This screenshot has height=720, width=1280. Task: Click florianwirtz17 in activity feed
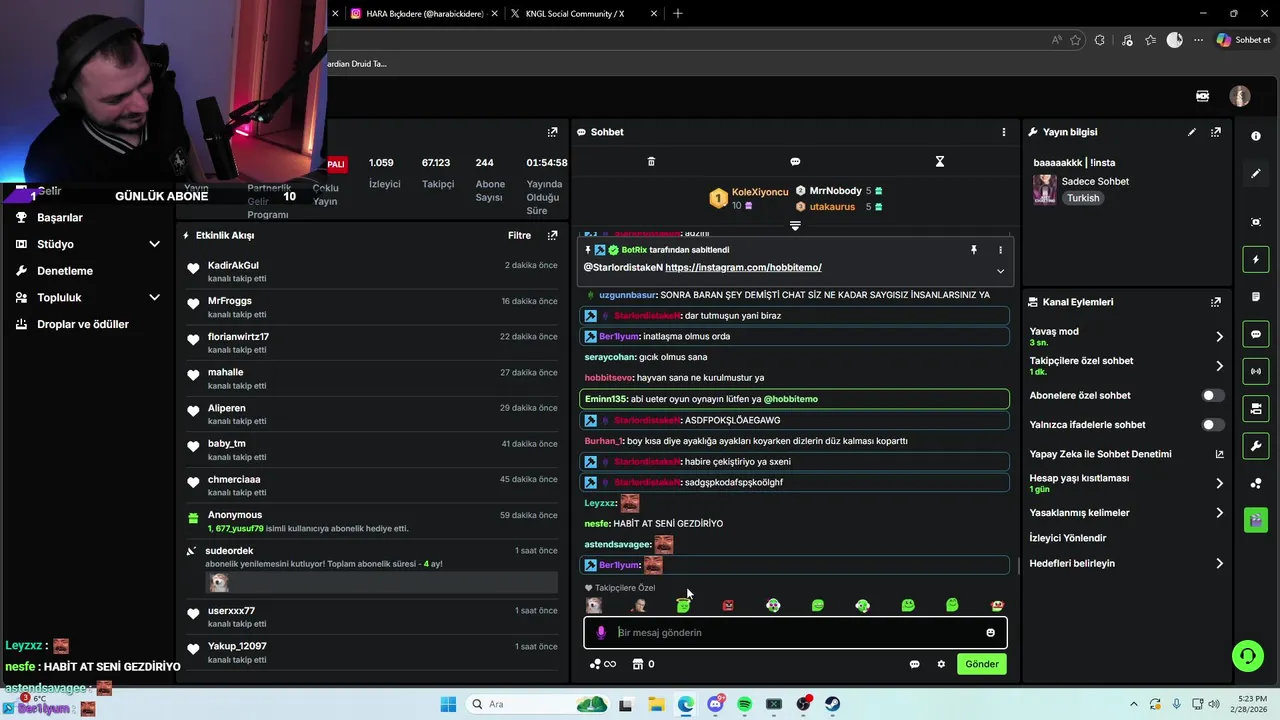[238, 337]
